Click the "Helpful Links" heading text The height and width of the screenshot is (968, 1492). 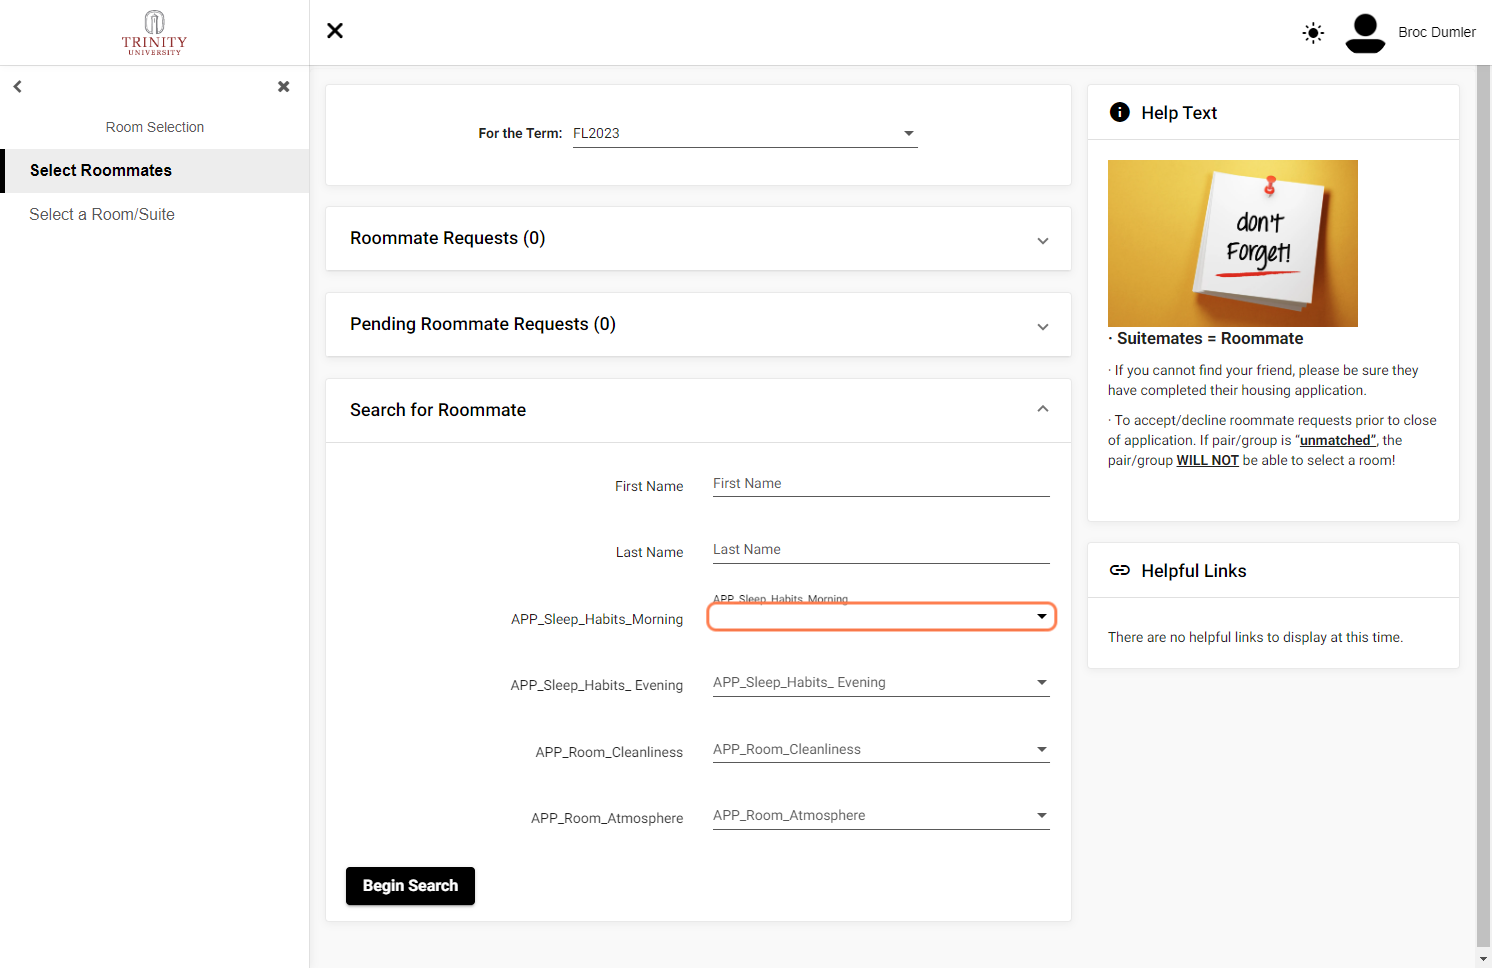[1194, 571]
